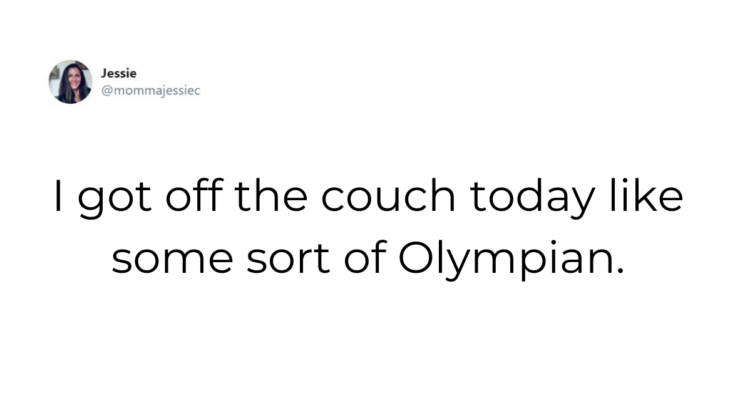The image size is (750, 393).
Task: Click the word "today" in the tweet
Action: [x=532, y=198]
